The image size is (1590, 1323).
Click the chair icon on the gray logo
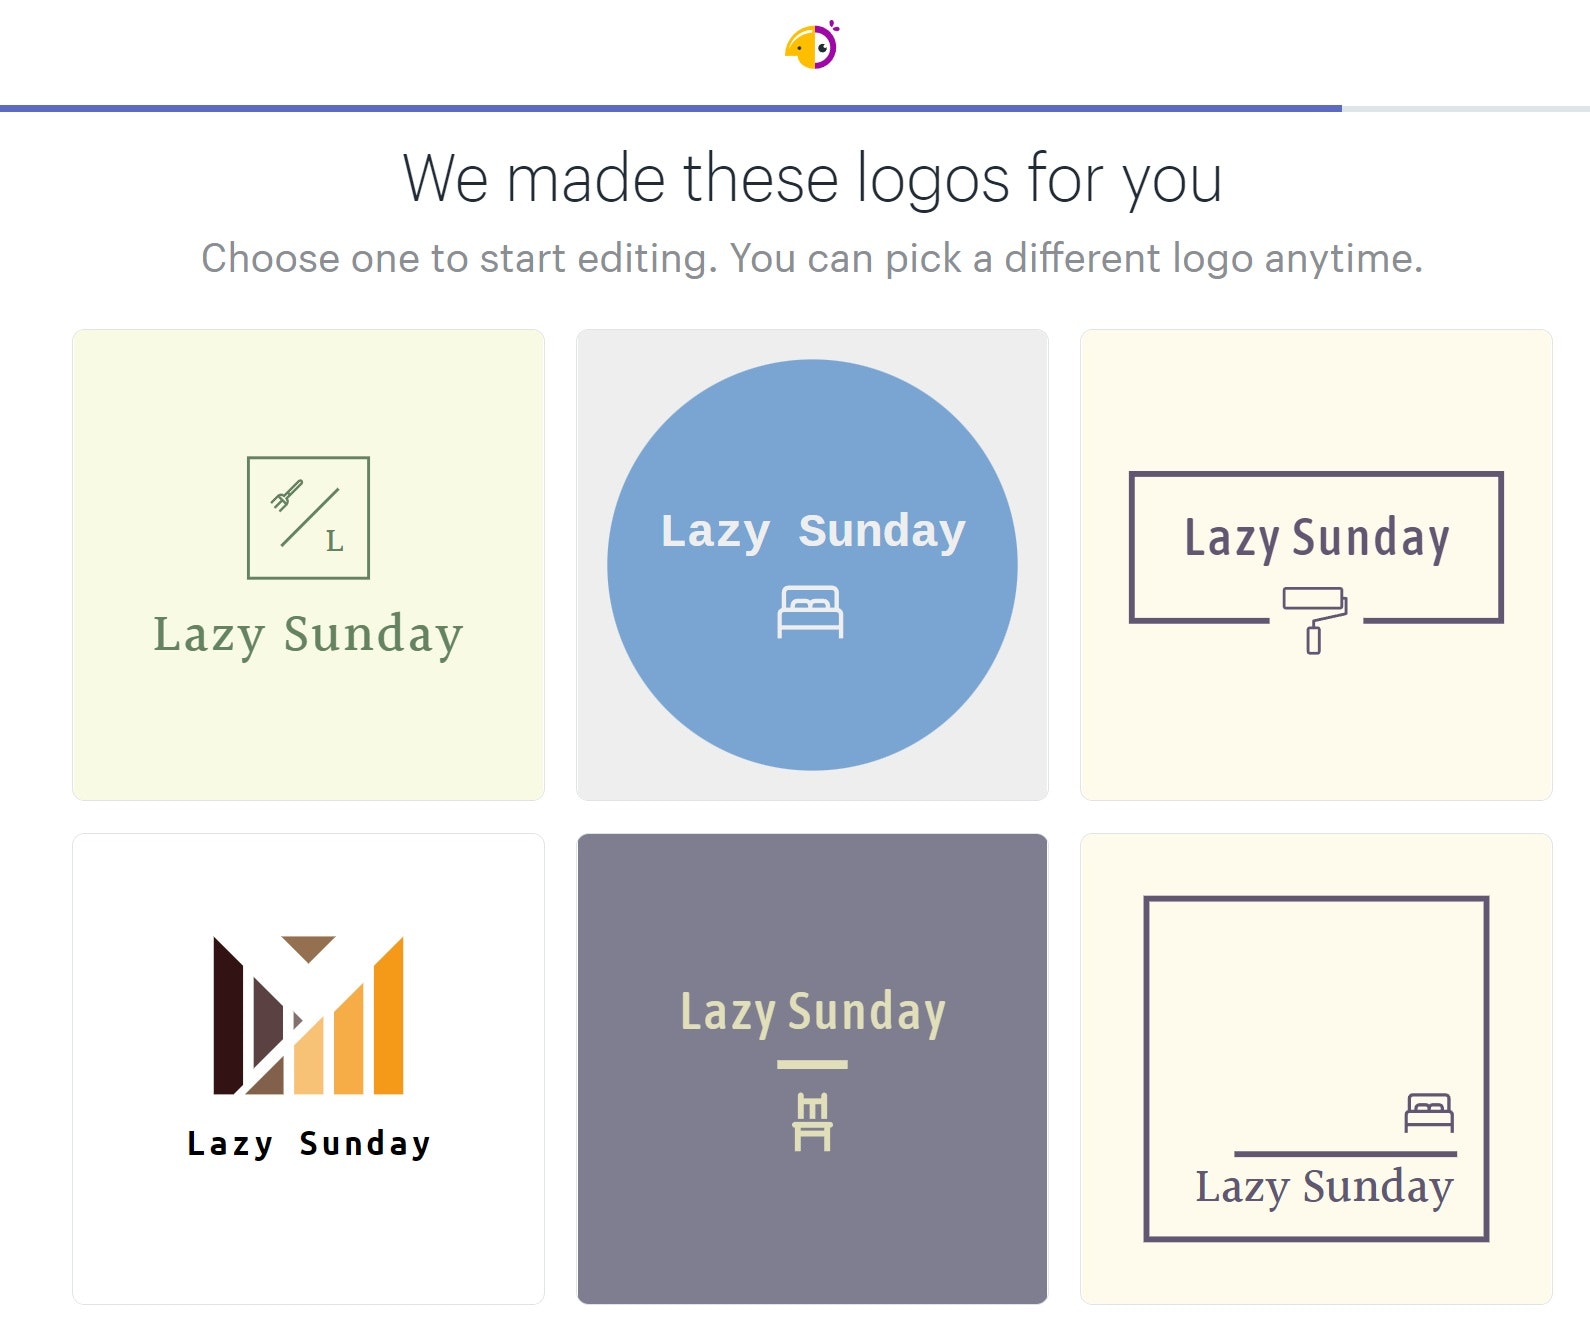[x=812, y=1122]
